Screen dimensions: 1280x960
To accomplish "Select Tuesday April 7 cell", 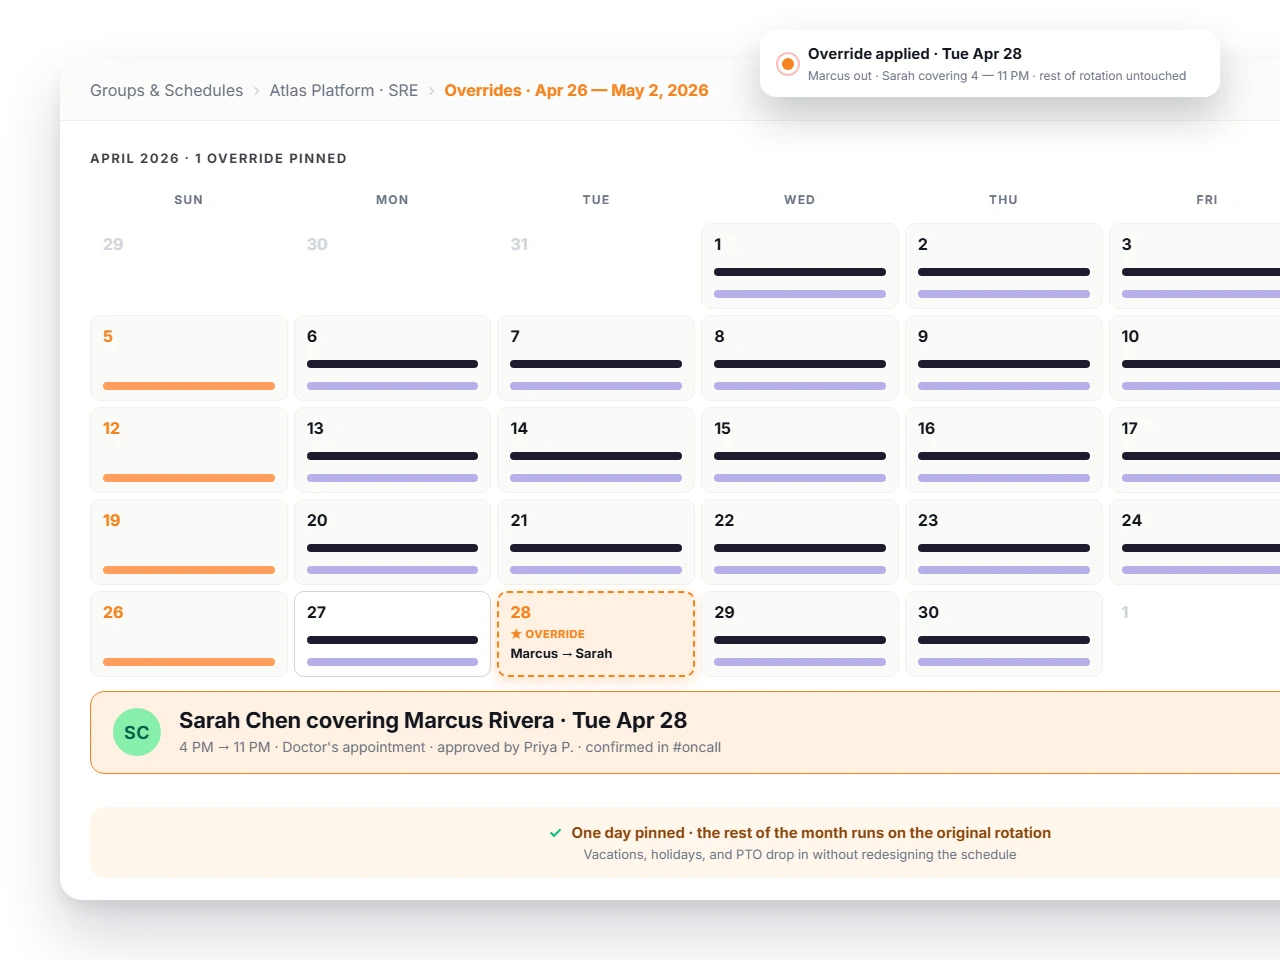I will [596, 358].
